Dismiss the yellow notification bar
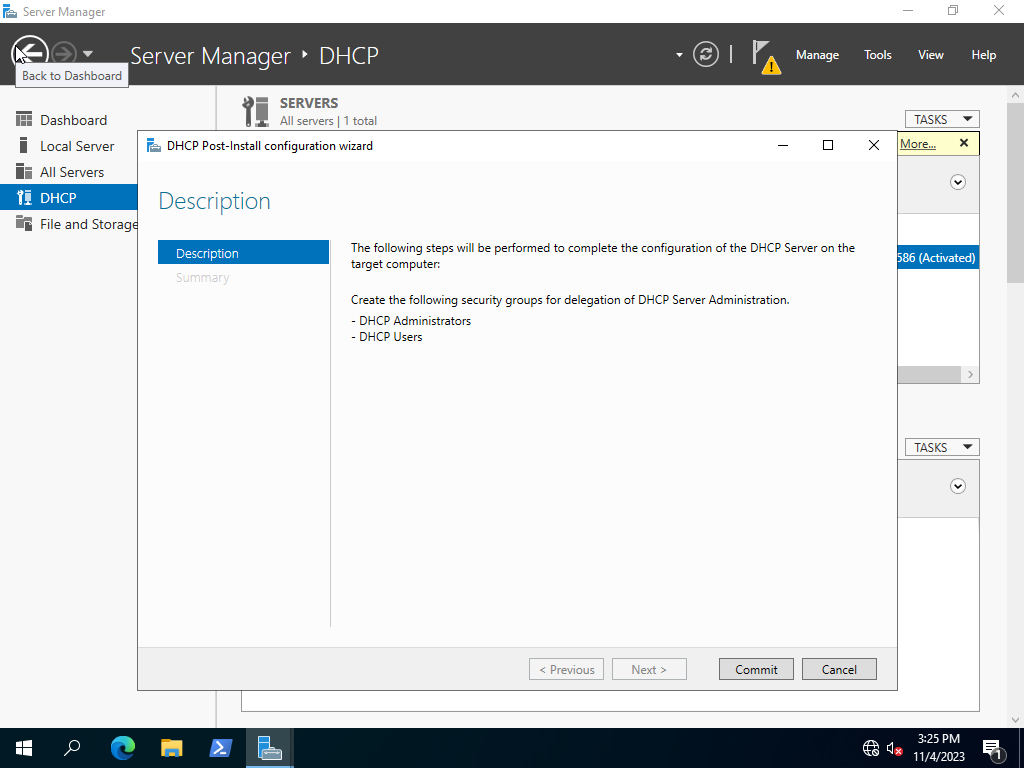The image size is (1024, 768). click(964, 143)
